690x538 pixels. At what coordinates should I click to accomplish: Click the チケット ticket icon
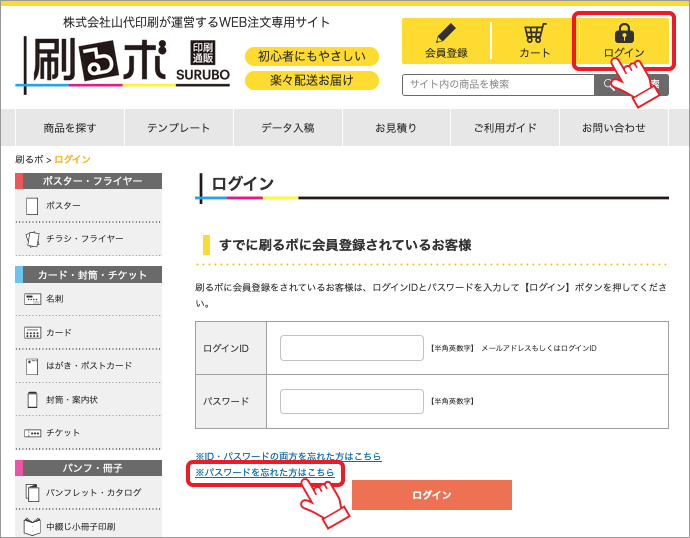click(x=33, y=433)
